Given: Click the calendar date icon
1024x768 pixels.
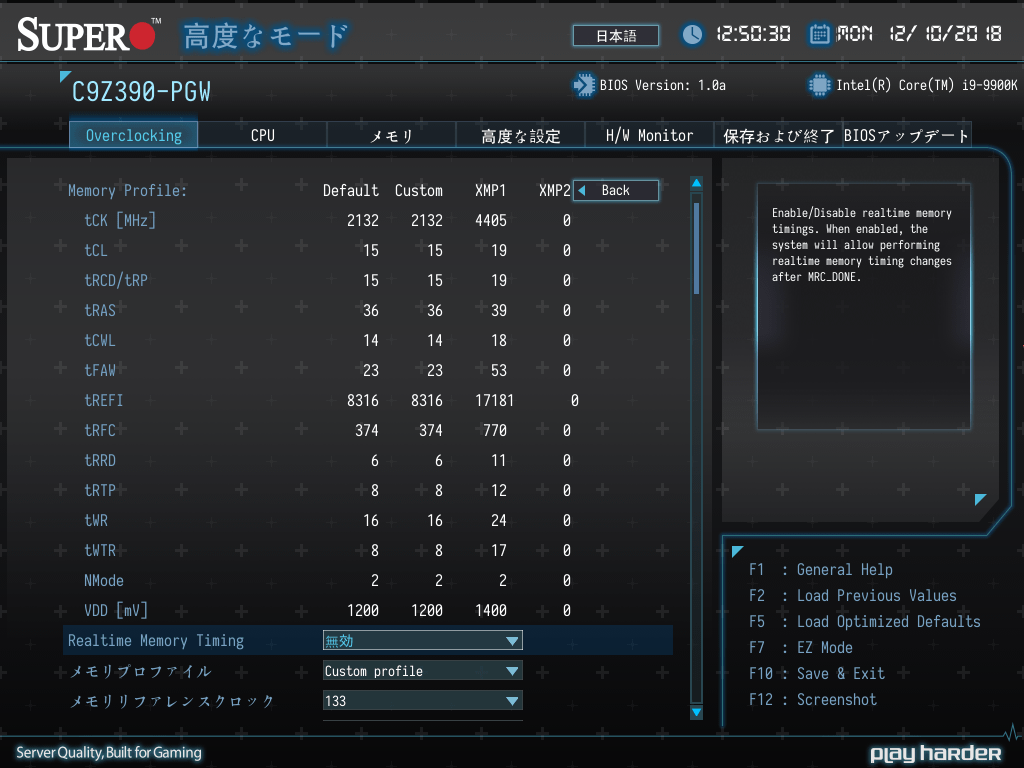Looking at the screenshot, I should tap(819, 34).
